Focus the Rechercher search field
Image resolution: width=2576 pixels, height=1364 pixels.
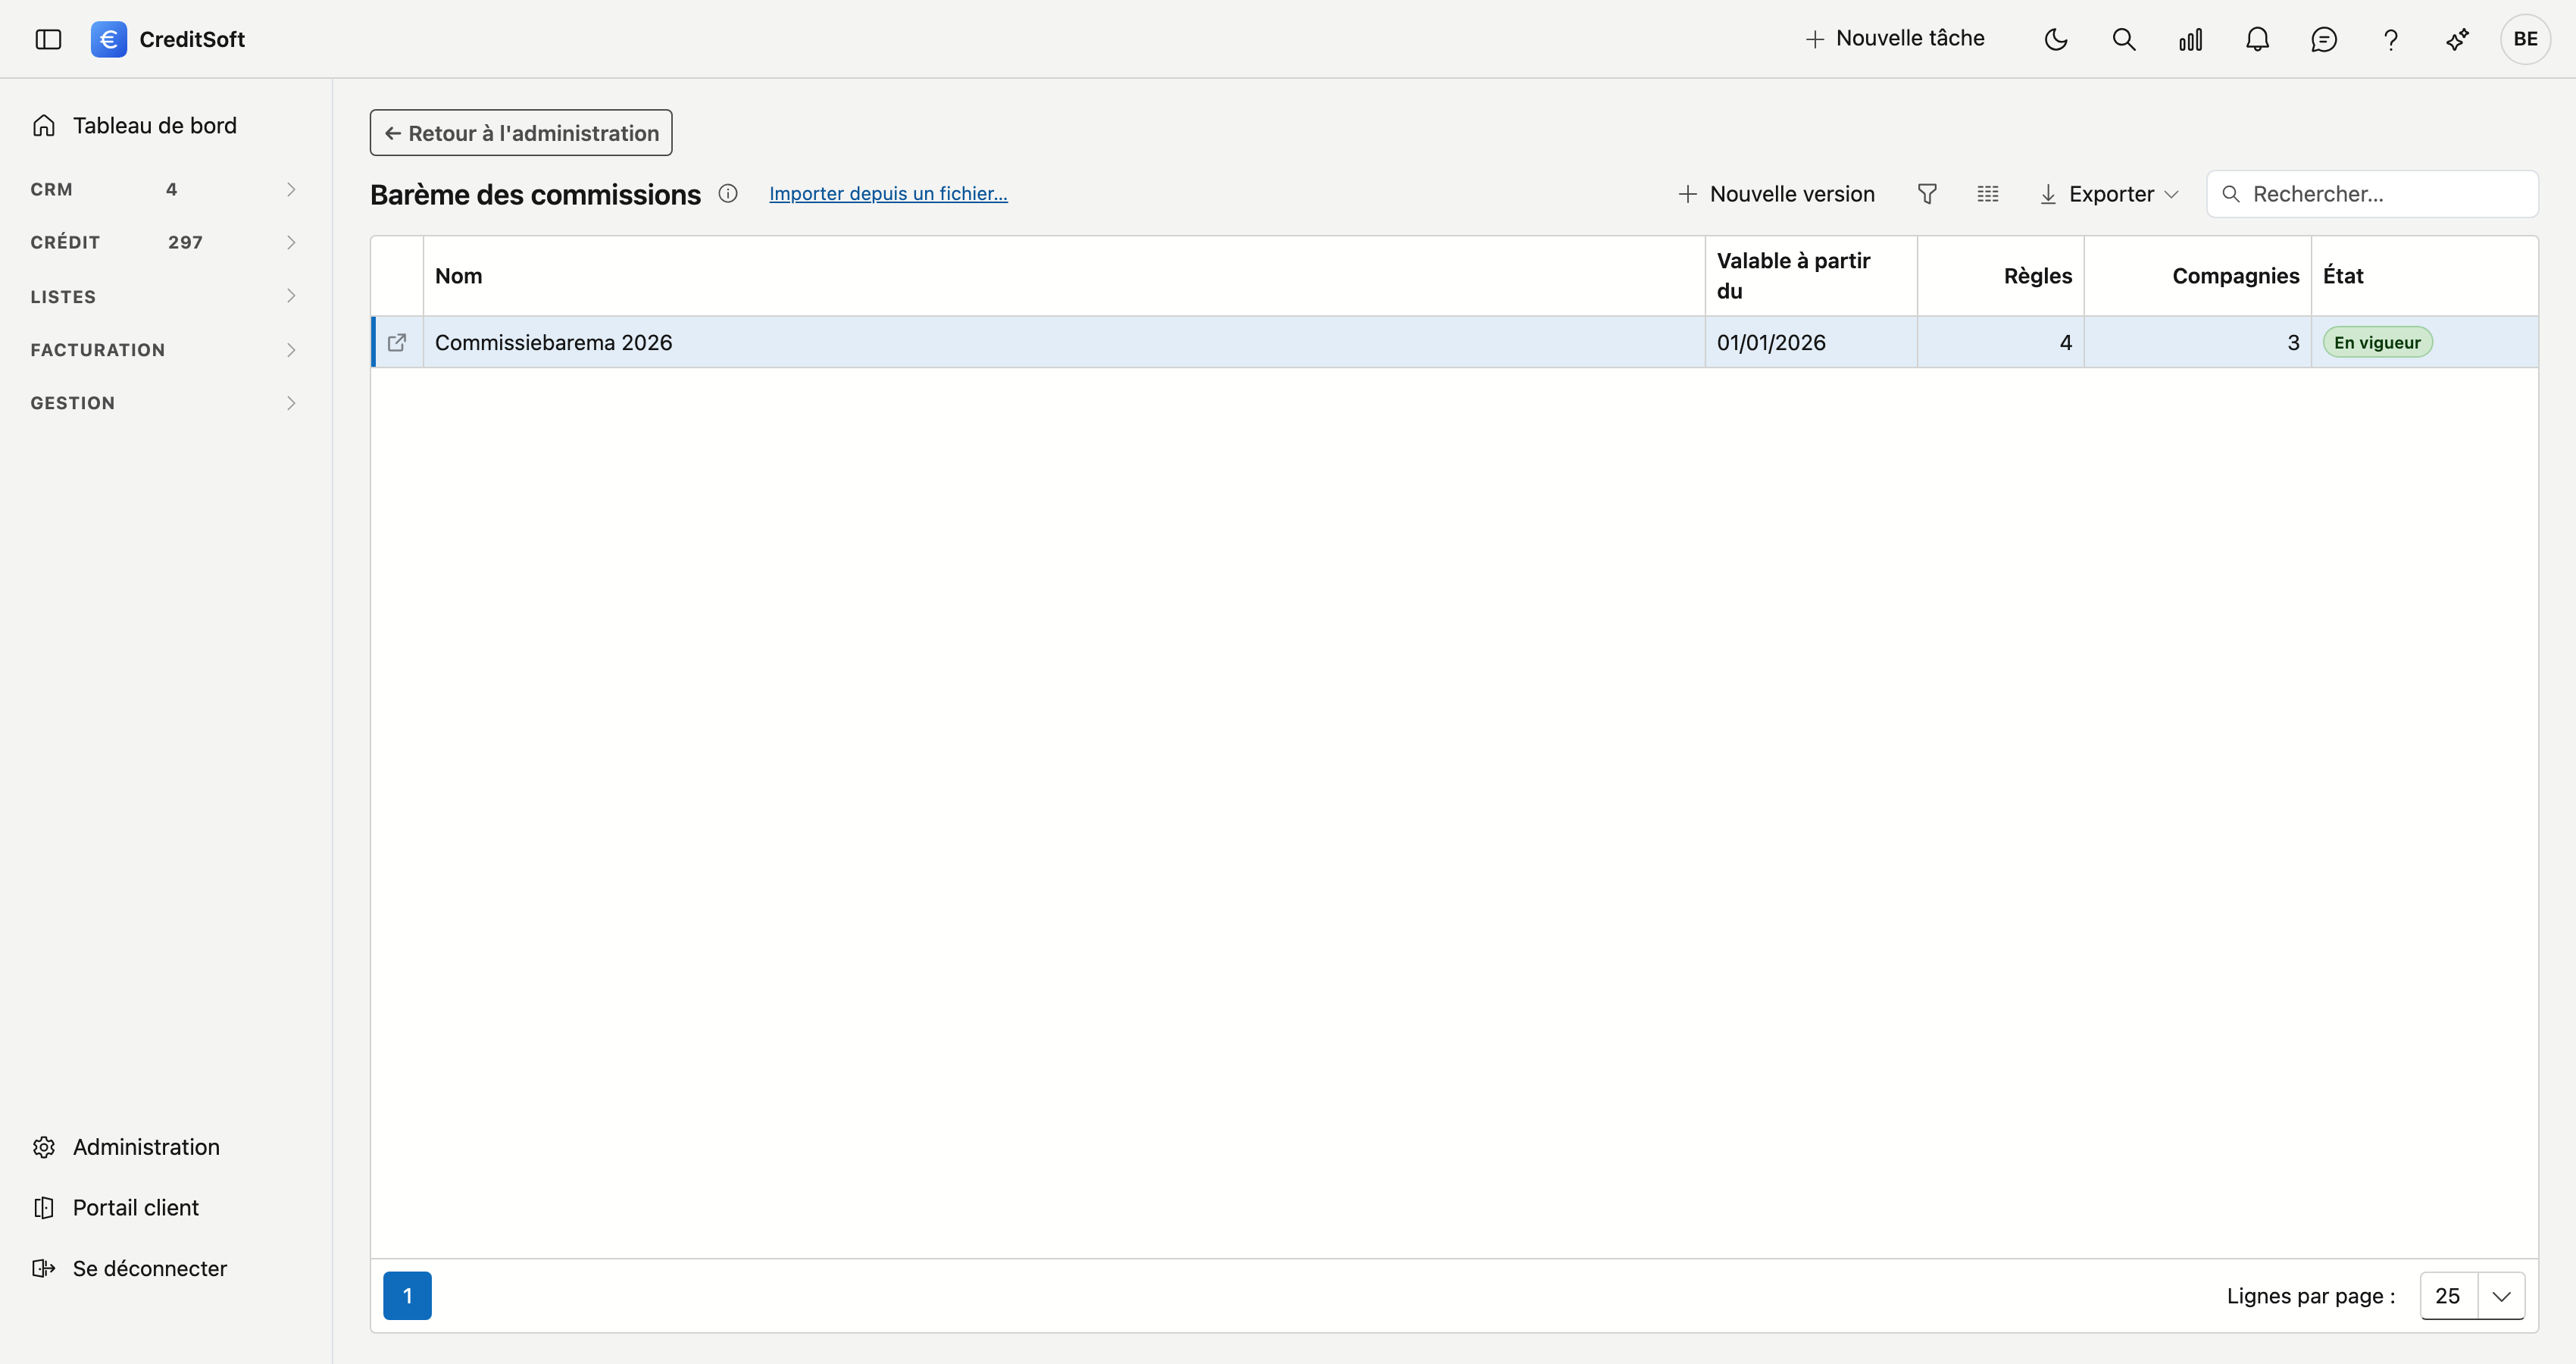click(2372, 194)
